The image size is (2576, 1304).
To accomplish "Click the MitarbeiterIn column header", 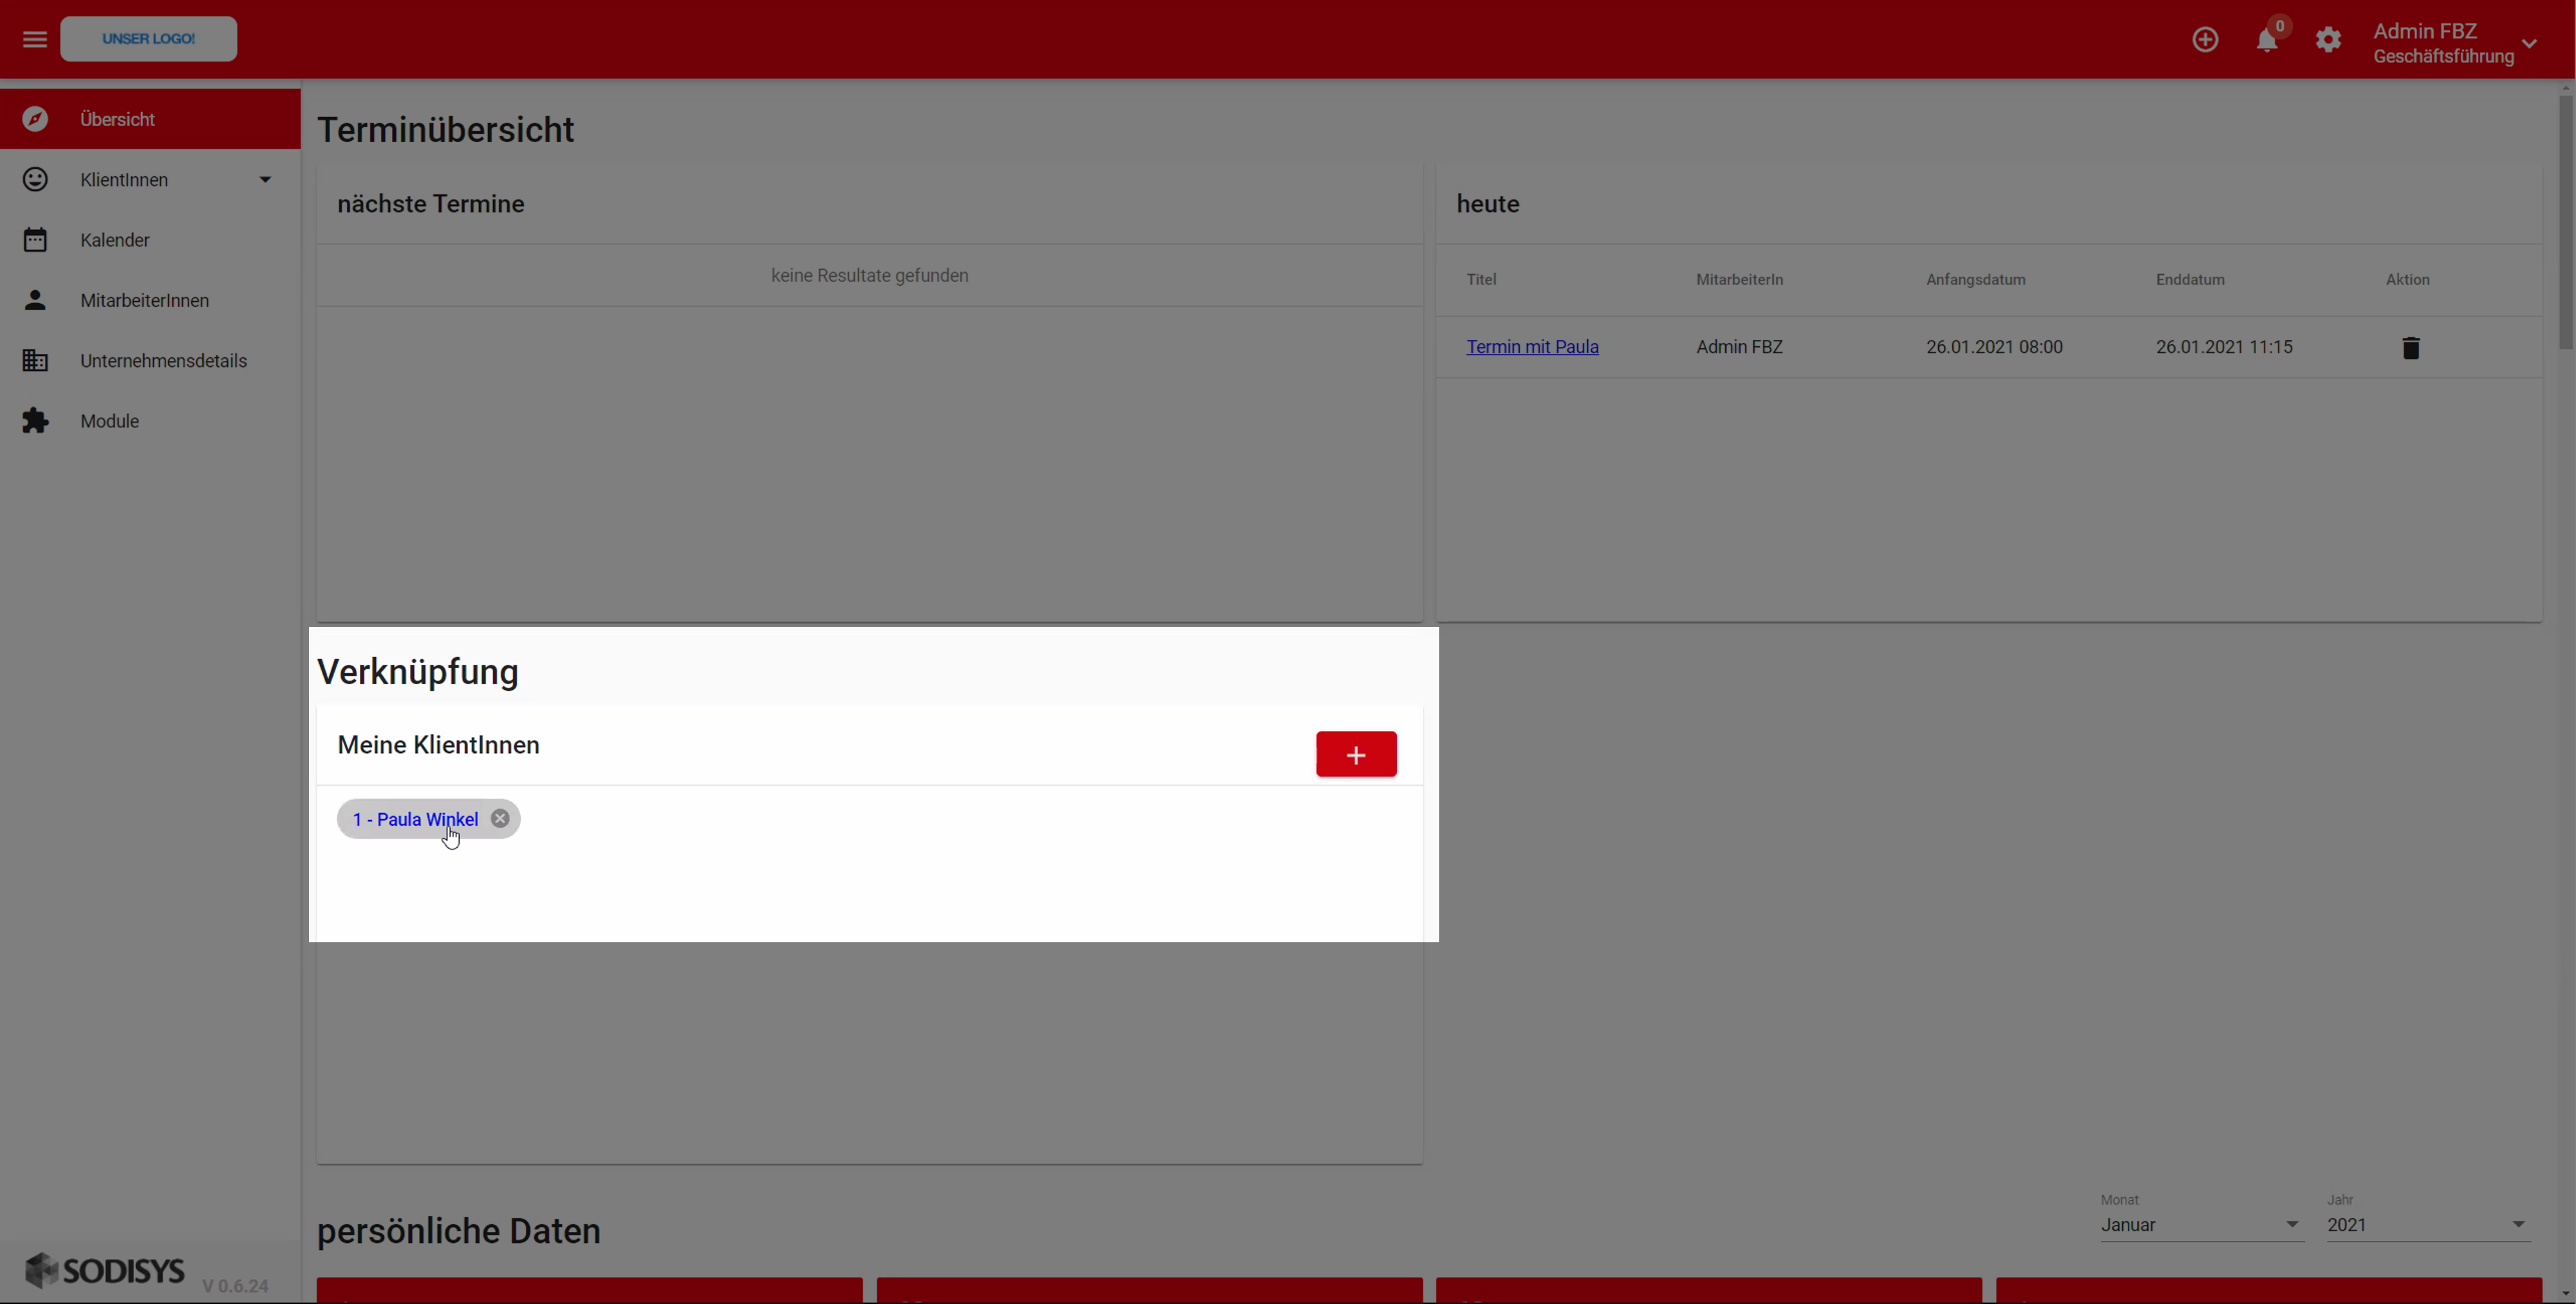I will 1739,280.
